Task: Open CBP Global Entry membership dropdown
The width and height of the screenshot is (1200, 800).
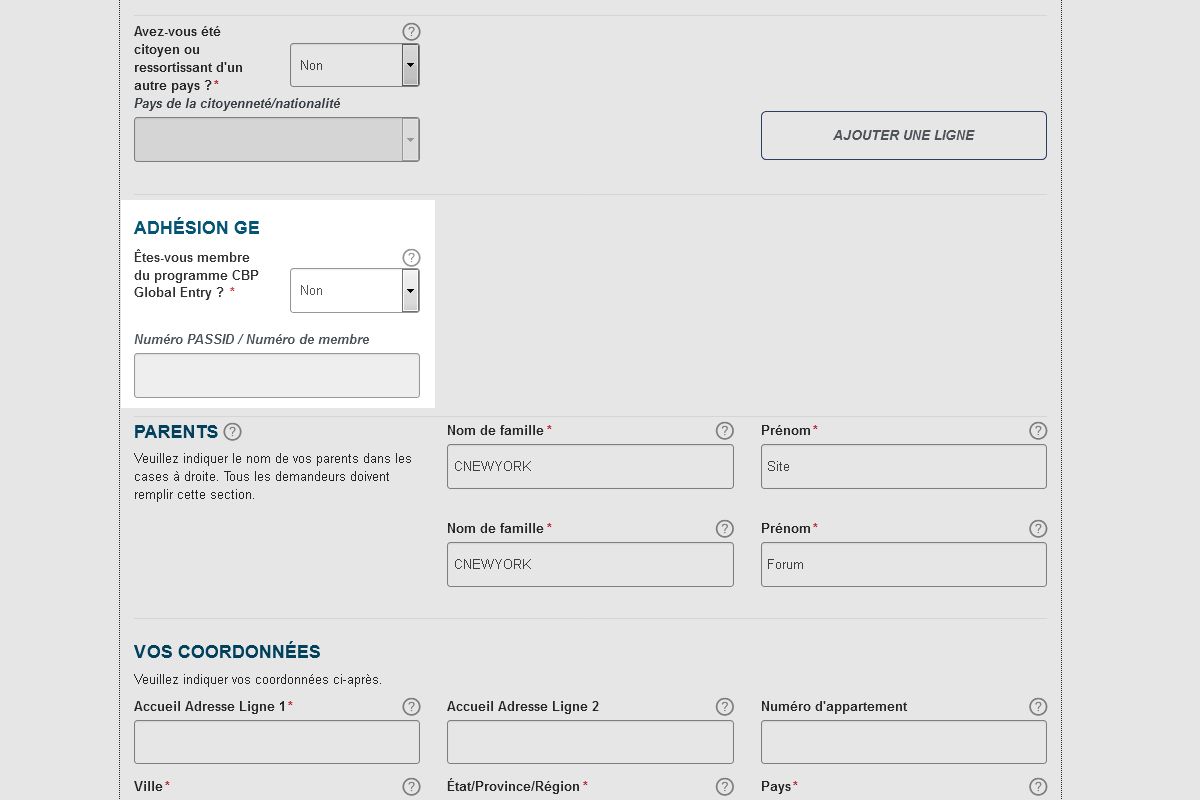Action: pyautogui.click(x=354, y=291)
